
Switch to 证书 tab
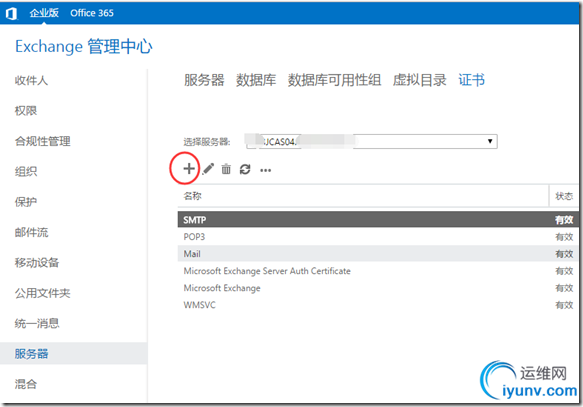pyautogui.click(x=471, y=80)
